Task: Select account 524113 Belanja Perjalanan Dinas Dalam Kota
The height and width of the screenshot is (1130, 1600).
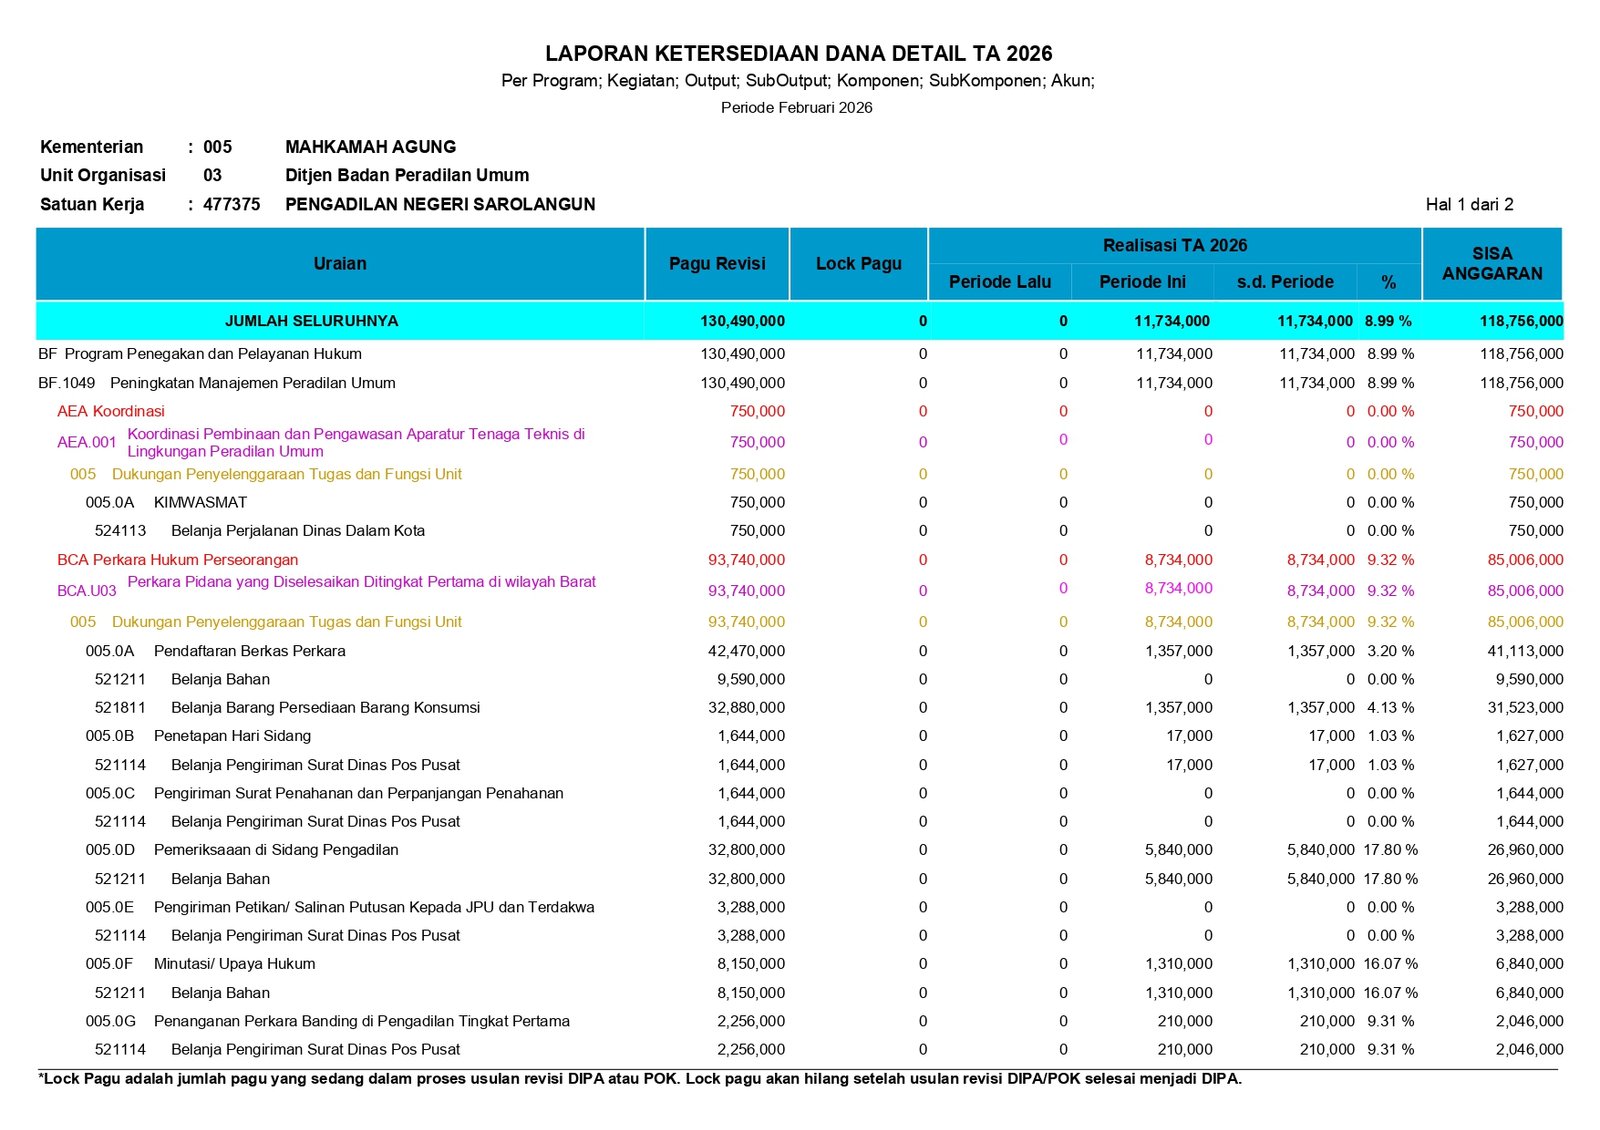Action: click(260, 531)
